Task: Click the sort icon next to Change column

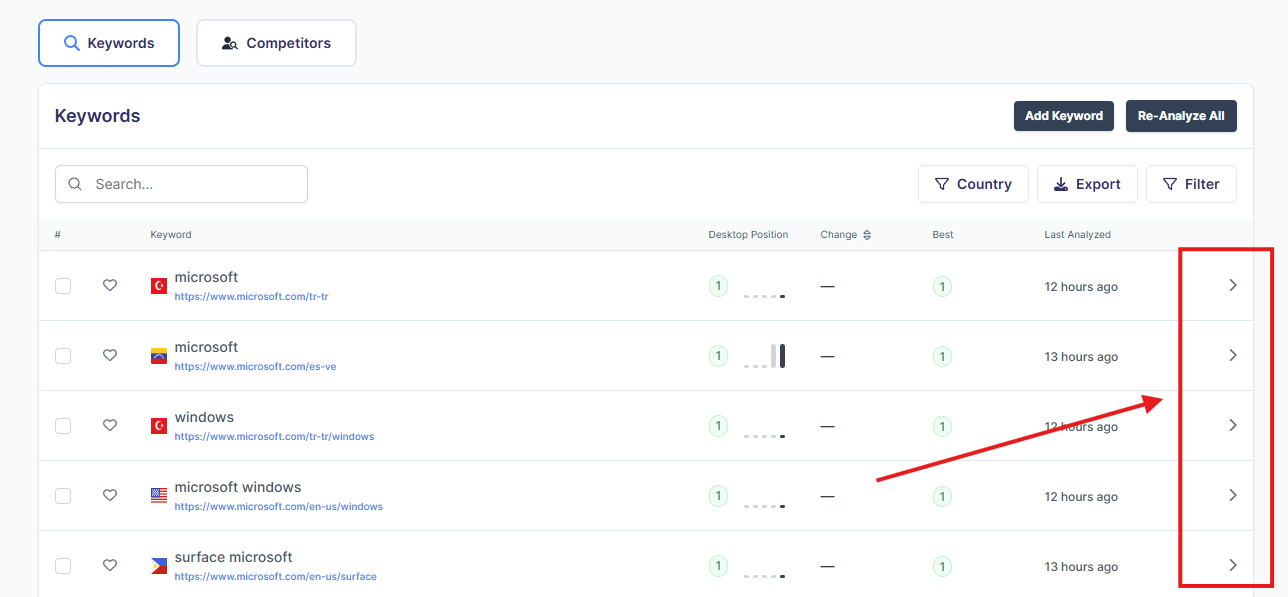Action: [x=867, y=235]
